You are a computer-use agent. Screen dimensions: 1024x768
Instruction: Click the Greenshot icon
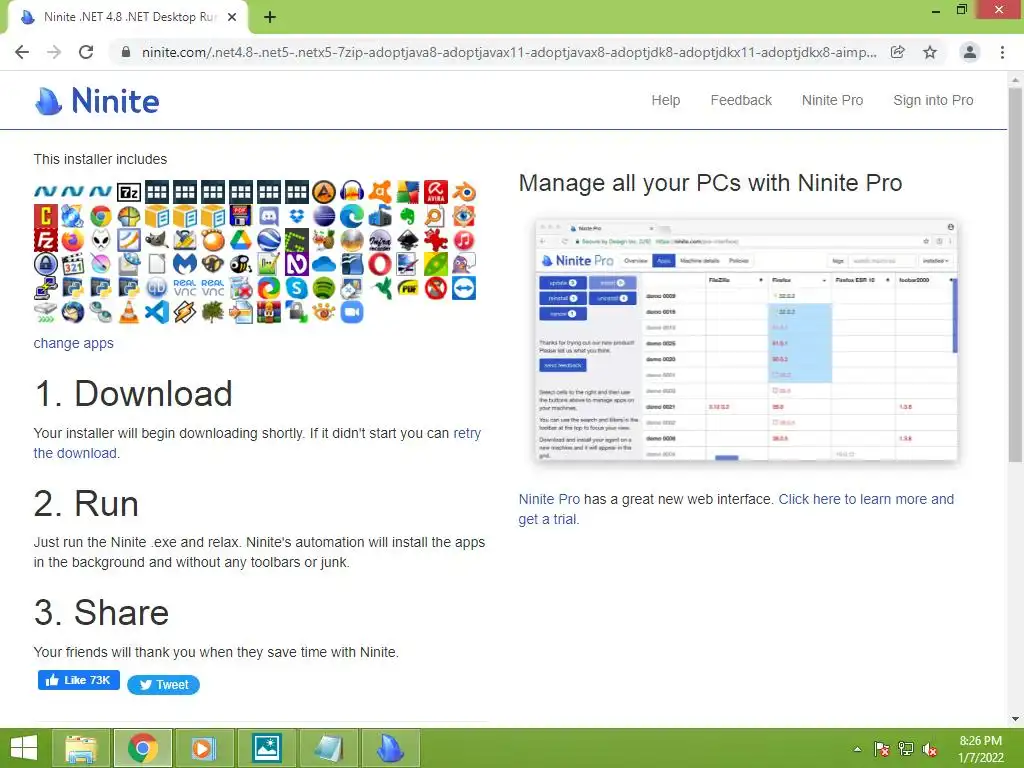[296, 240]
